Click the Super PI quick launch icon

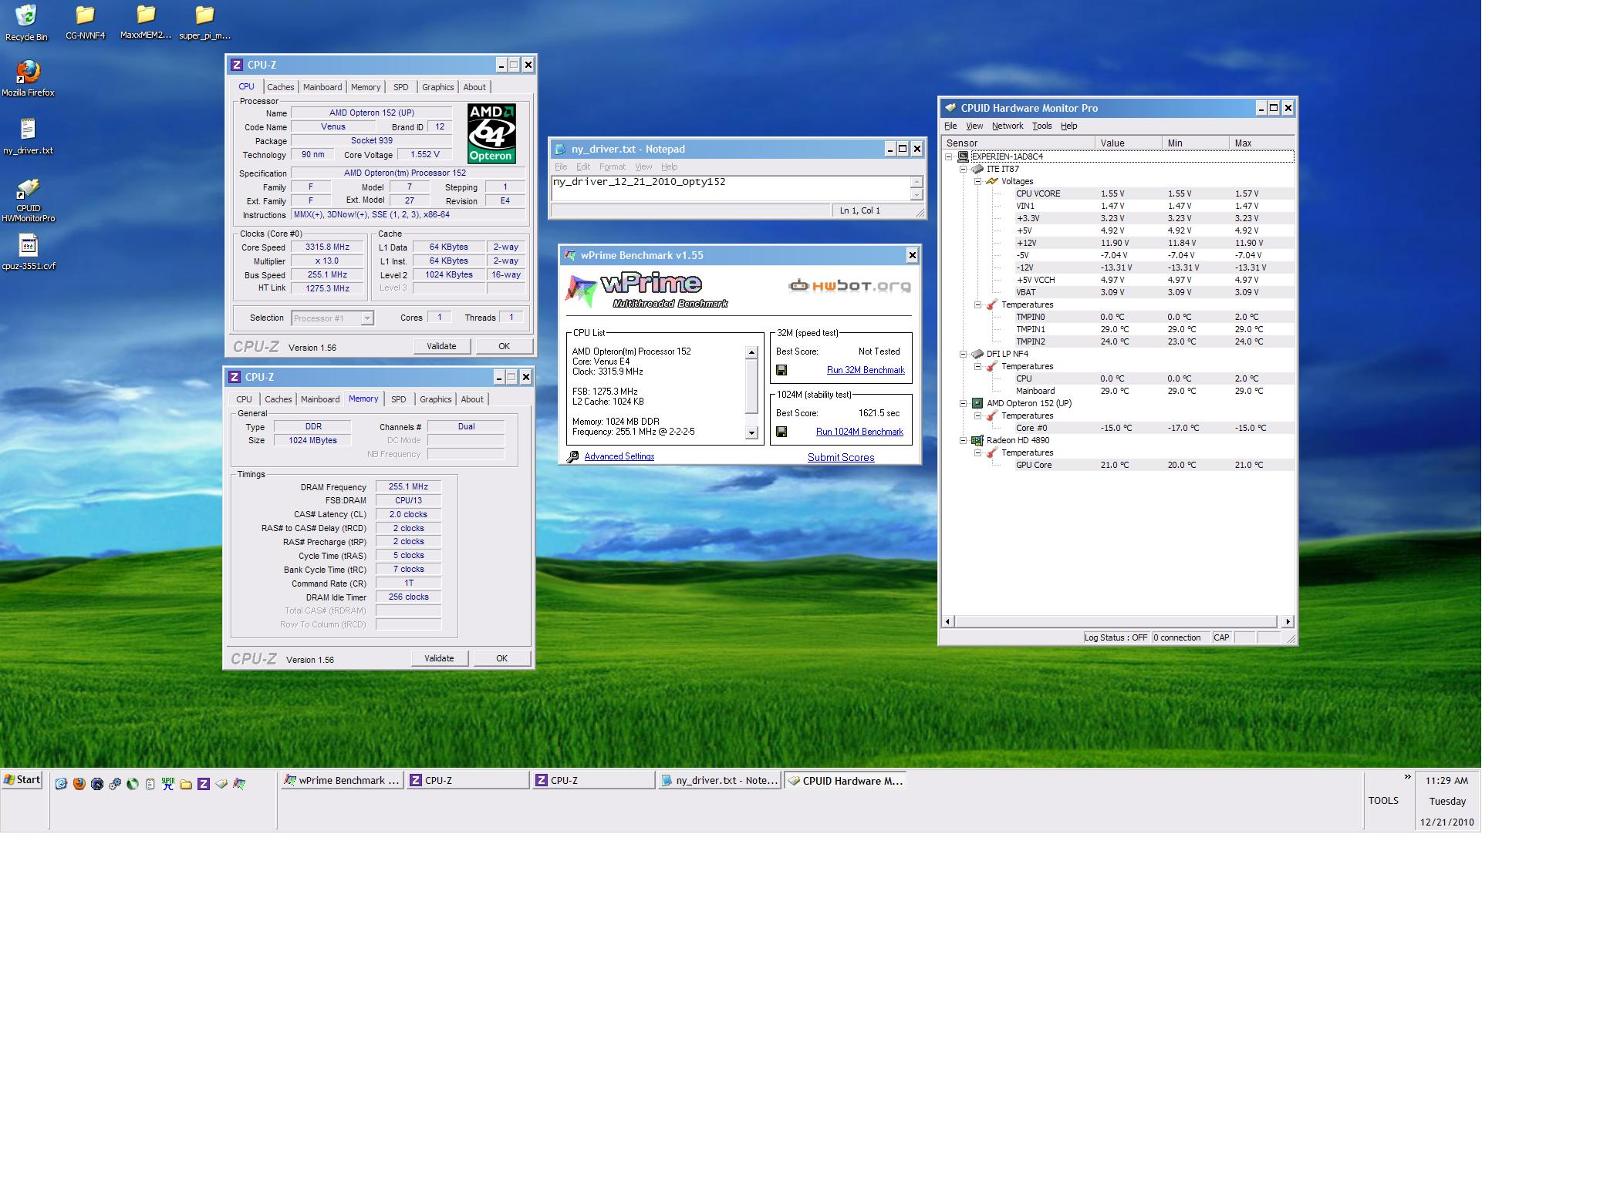pos(168,783)
